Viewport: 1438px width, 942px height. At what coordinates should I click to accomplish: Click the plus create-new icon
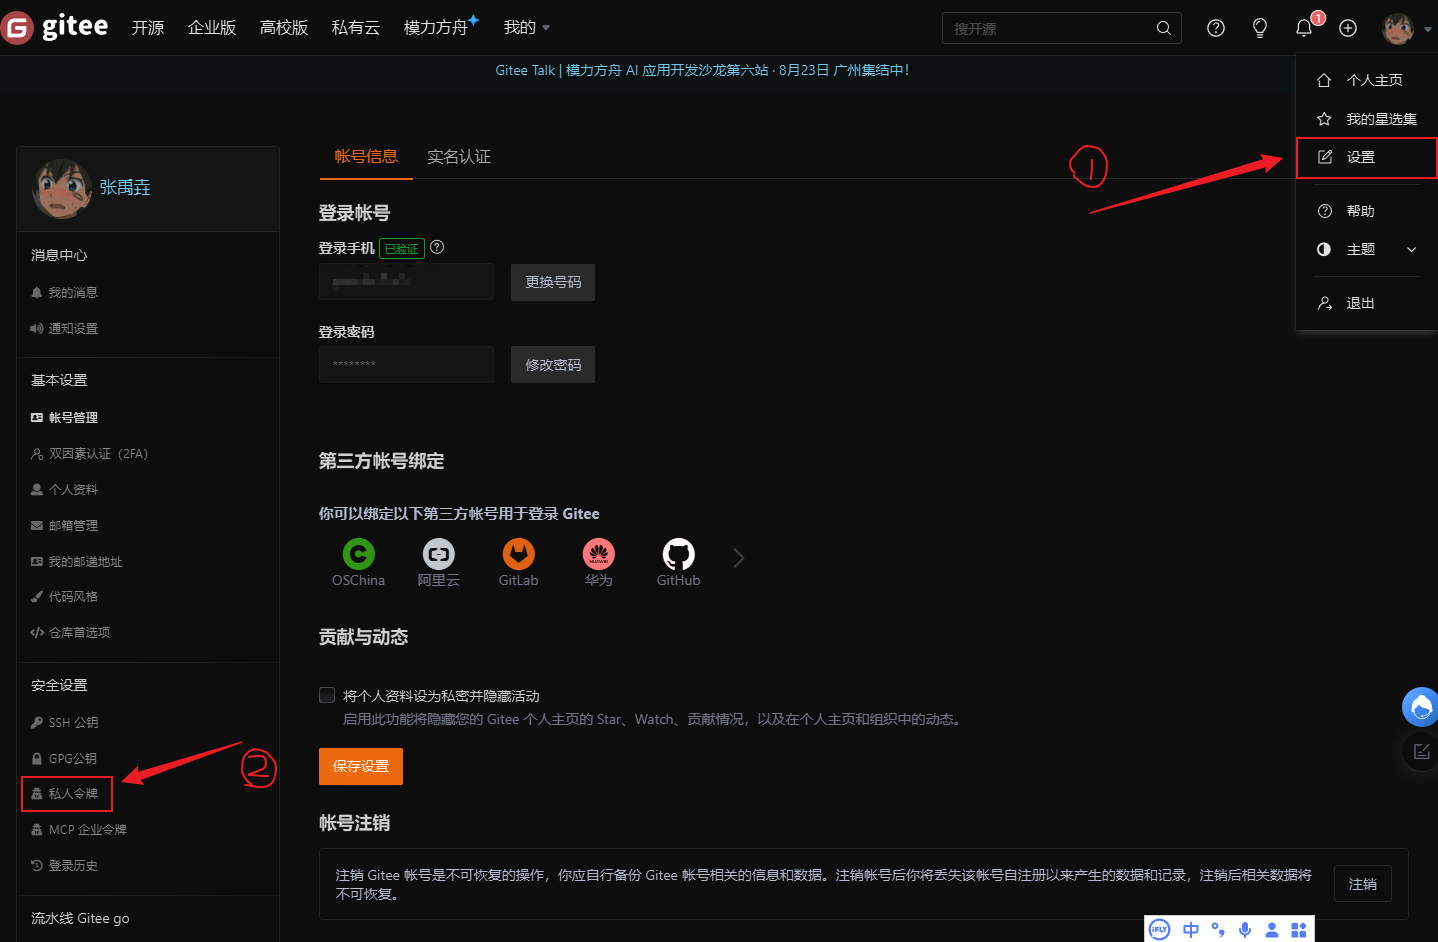pos(1348,28)
